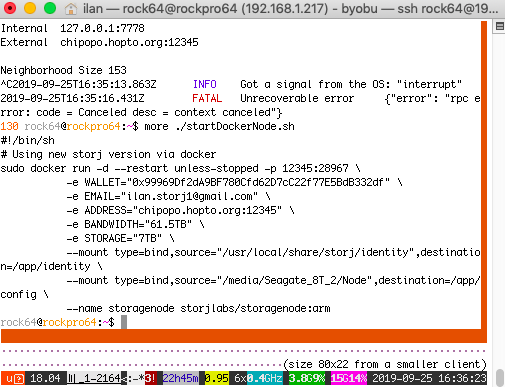
Task: Click the 'more ./startDockerNode.sh' command
Action: [x=219, y=126]
